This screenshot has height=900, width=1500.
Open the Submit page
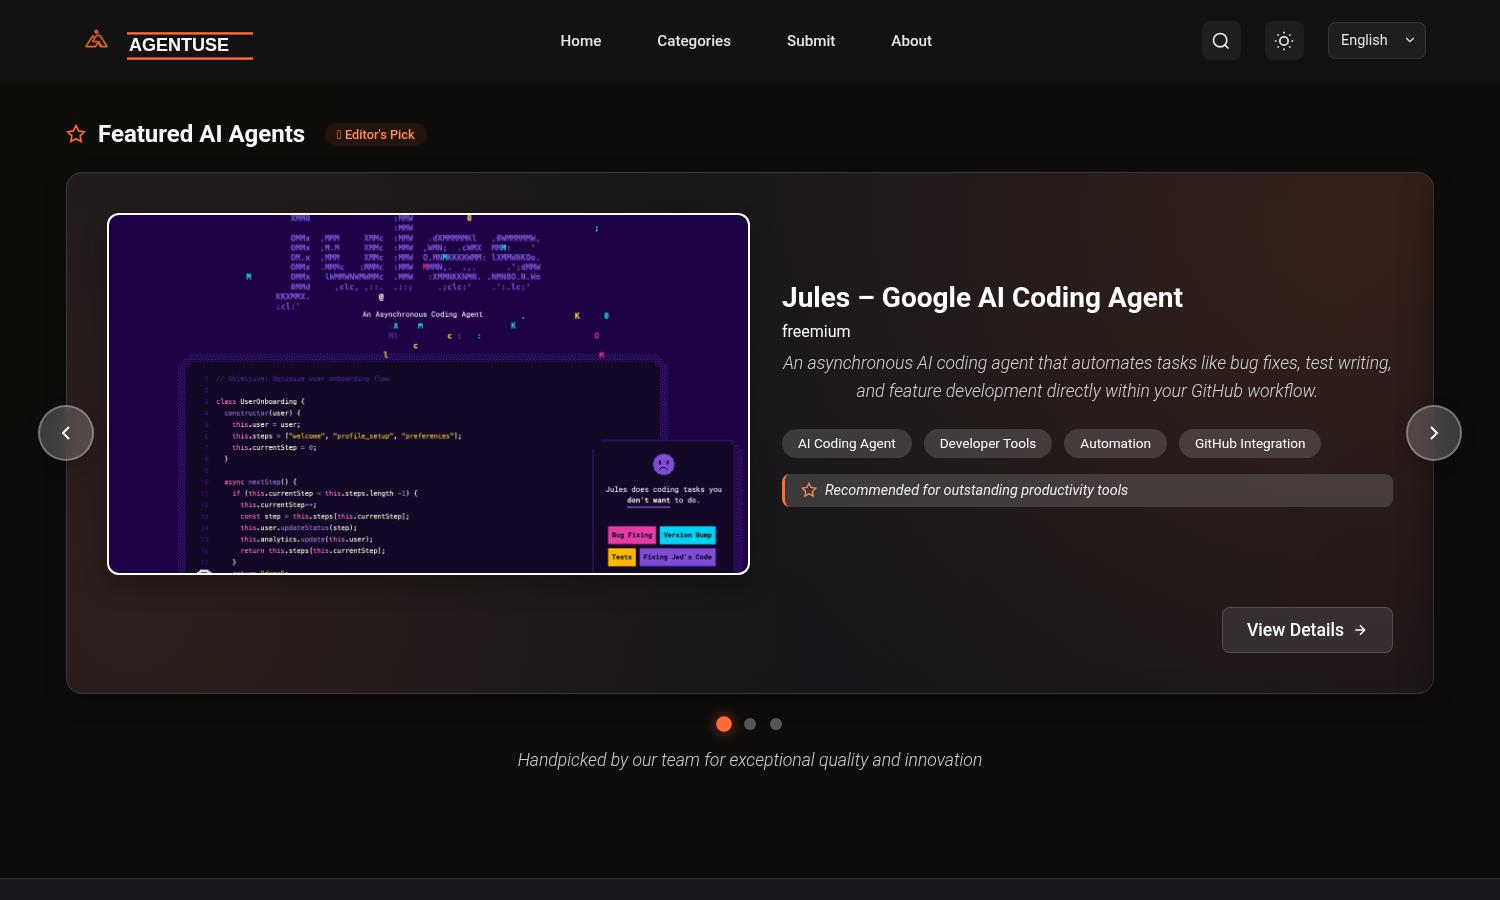tap(811, 41)
